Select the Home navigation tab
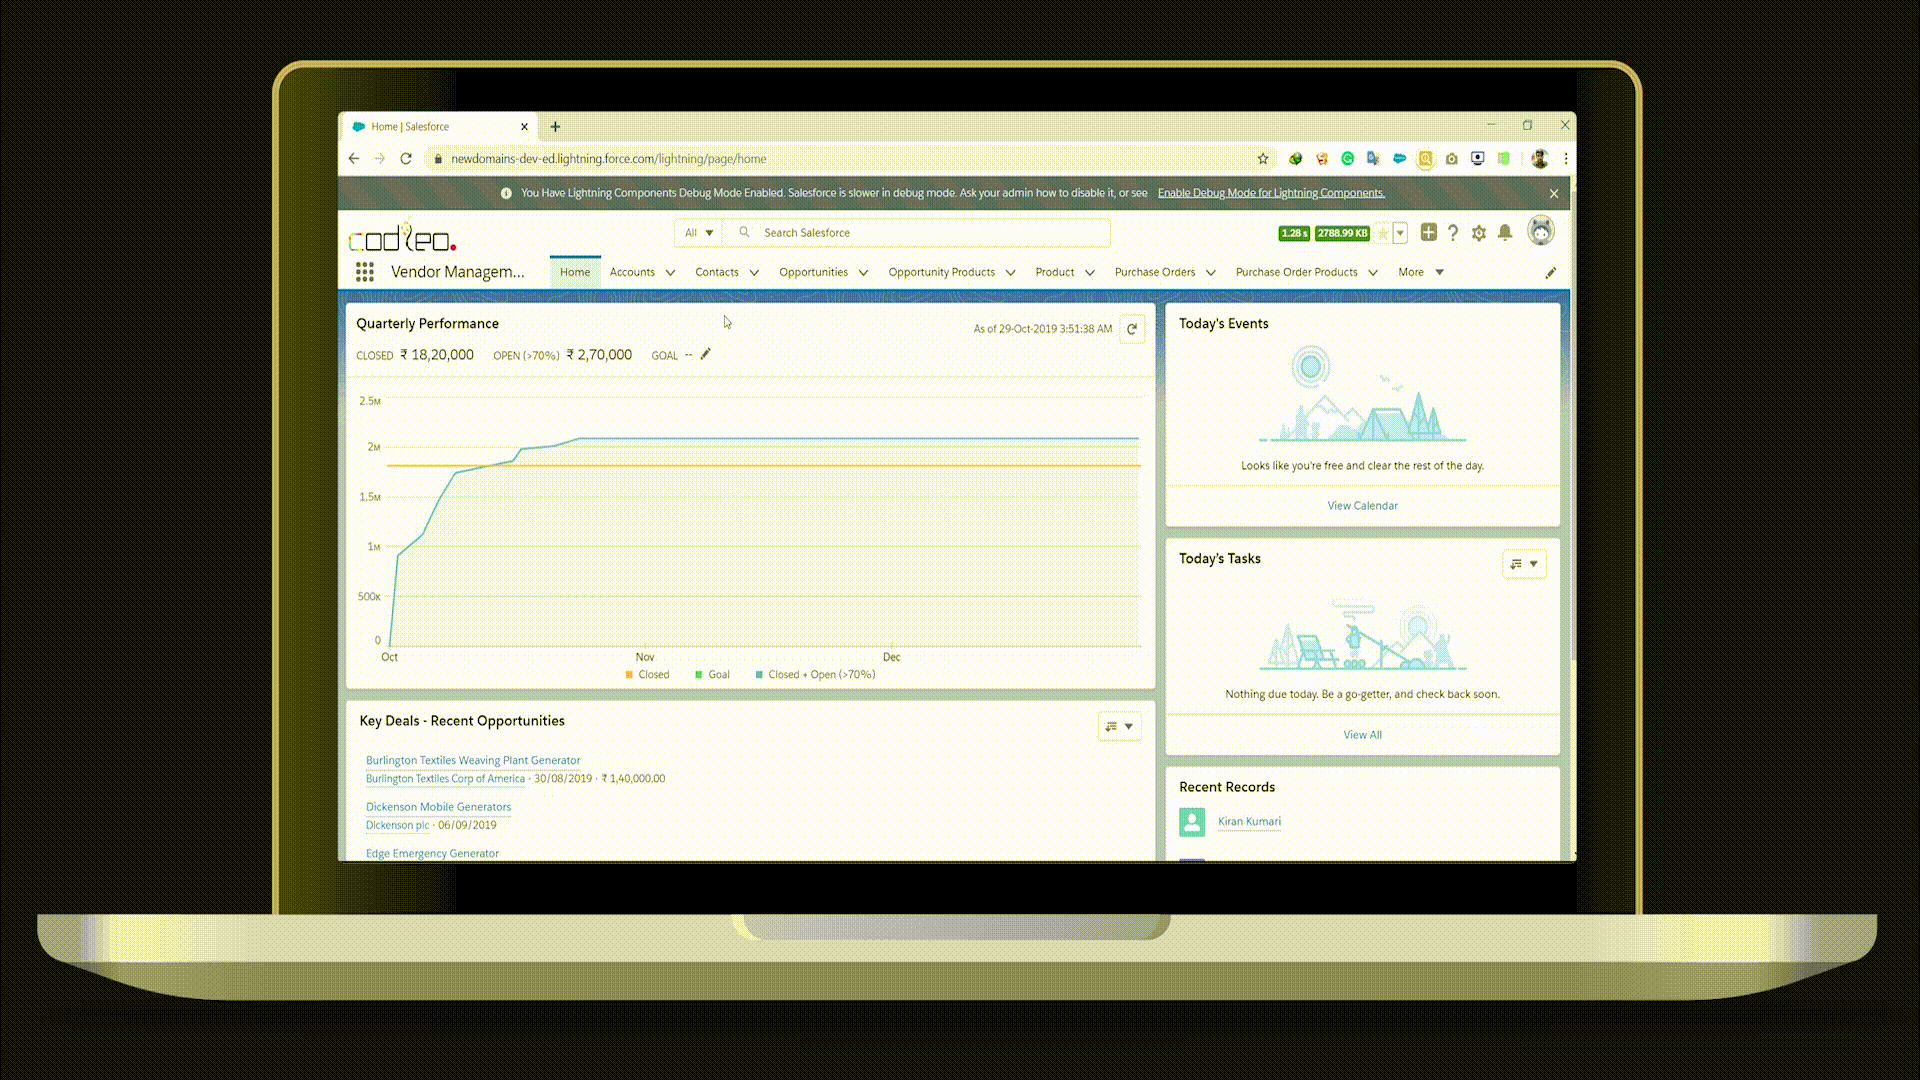The image size is (1920, 1080). click(x=575, y=272)
